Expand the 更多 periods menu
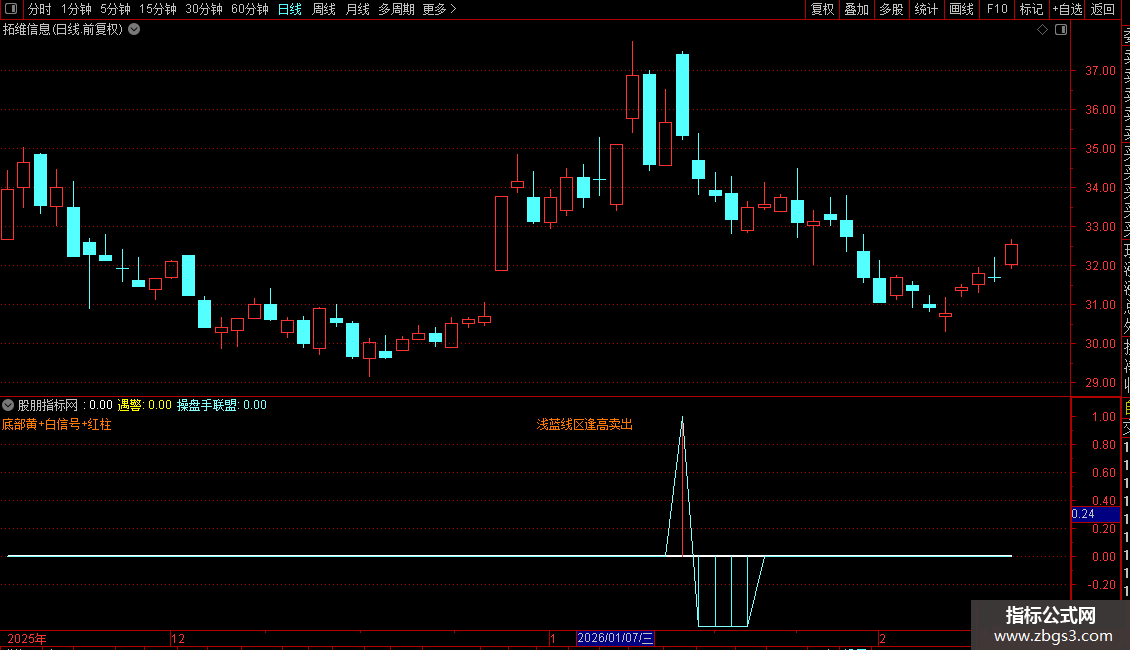The width and height of the screenshot is (1130, 650). [x=439, y=9]
